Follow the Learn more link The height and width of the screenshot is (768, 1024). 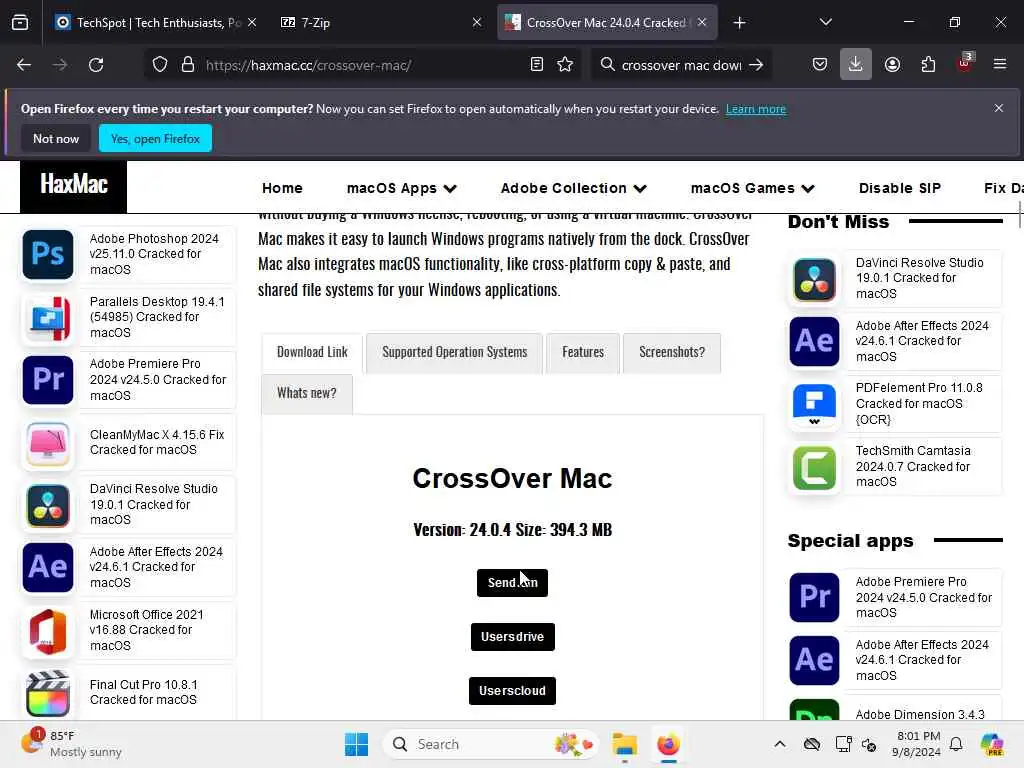pyautogui.click(x=756, y=109)
